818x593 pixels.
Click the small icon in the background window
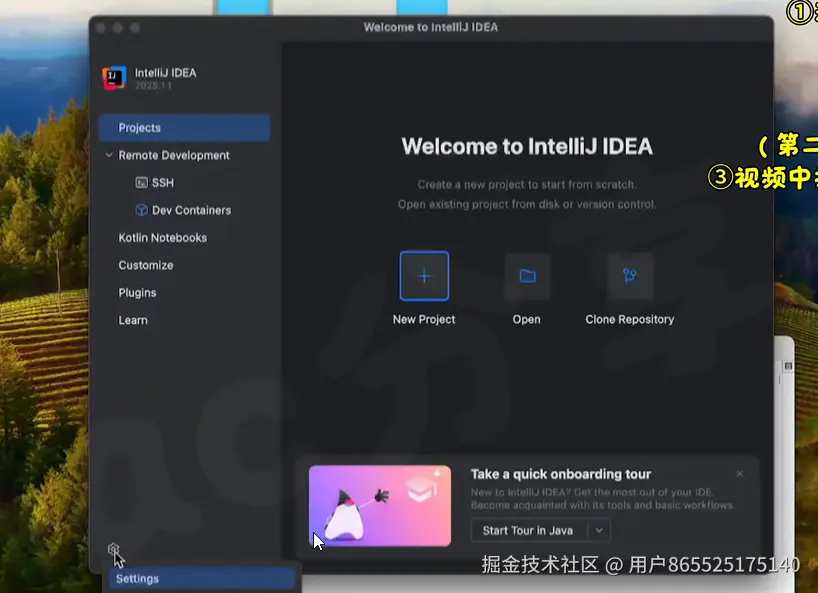[788, 366]
